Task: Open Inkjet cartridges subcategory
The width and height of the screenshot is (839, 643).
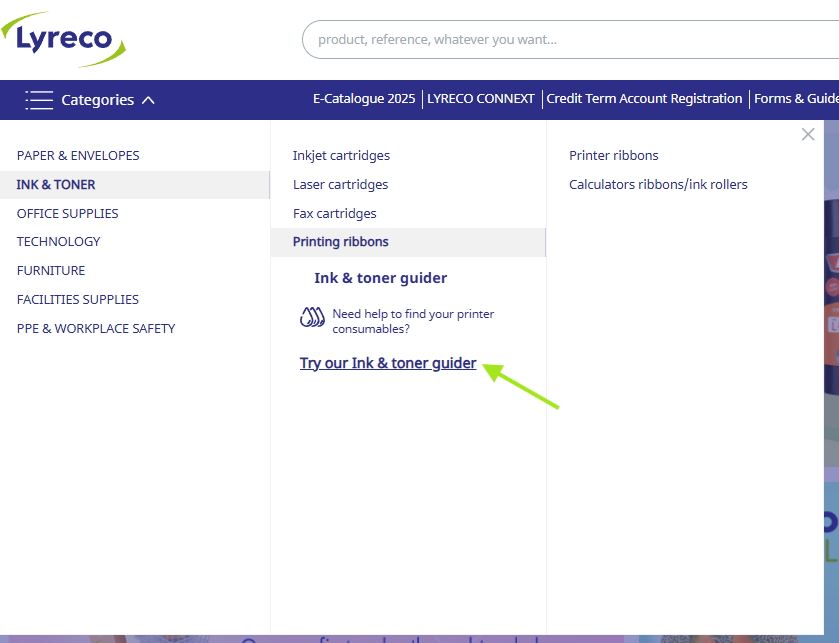Action: click(341, 156)
